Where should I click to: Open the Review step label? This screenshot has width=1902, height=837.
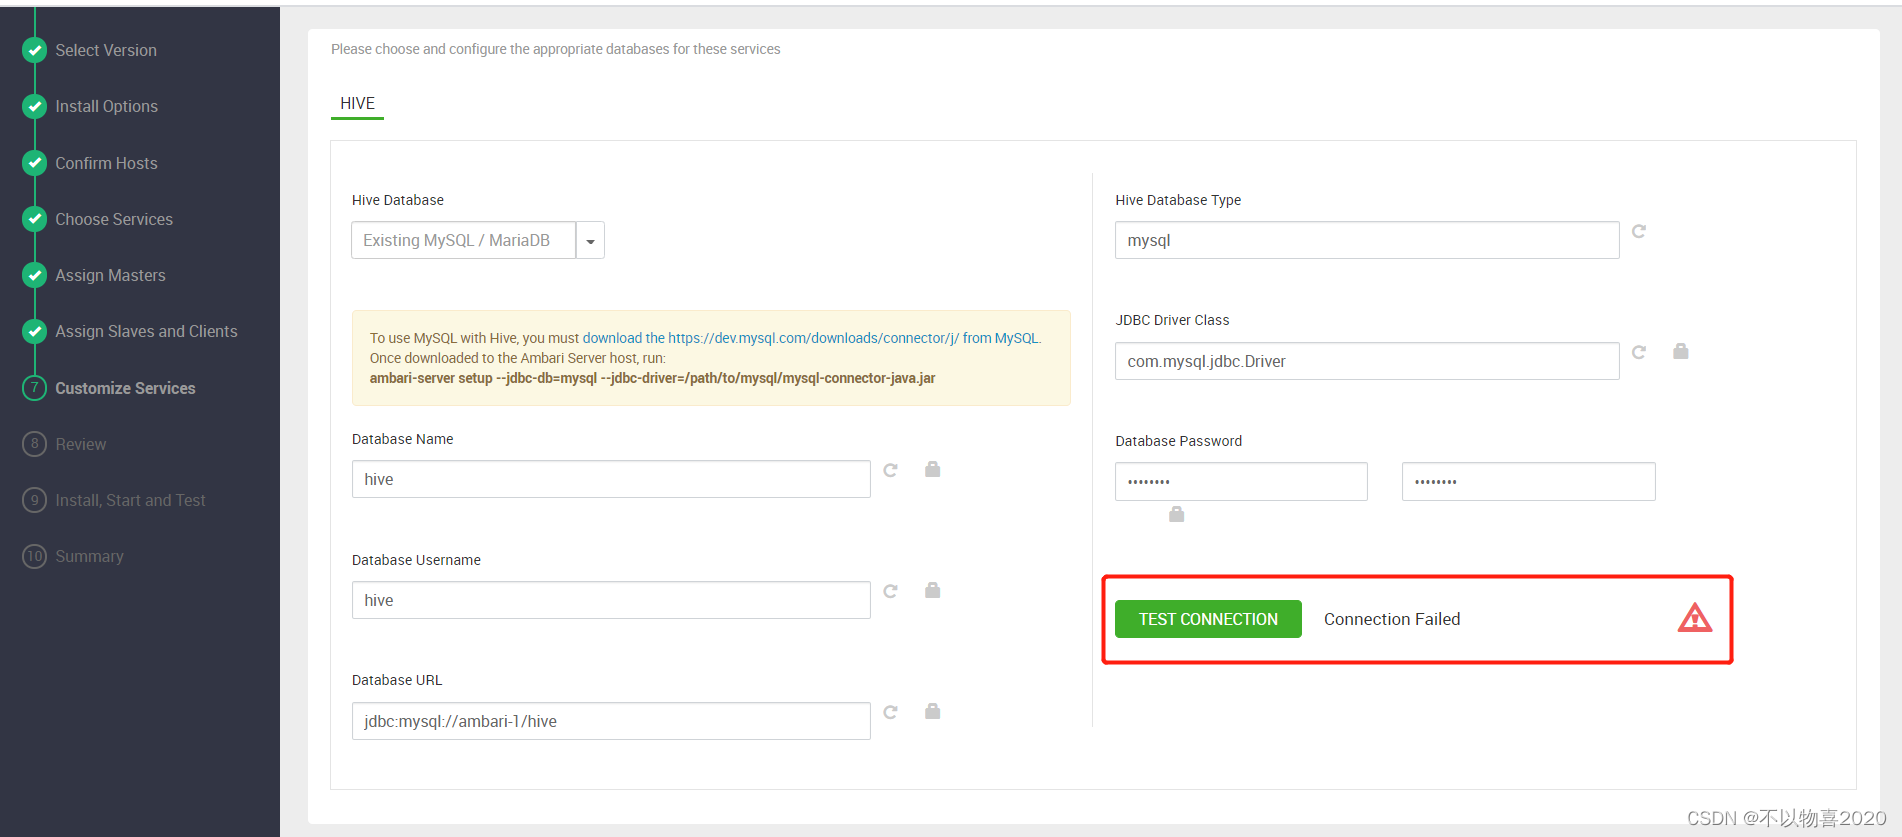[x=81, y=444]
